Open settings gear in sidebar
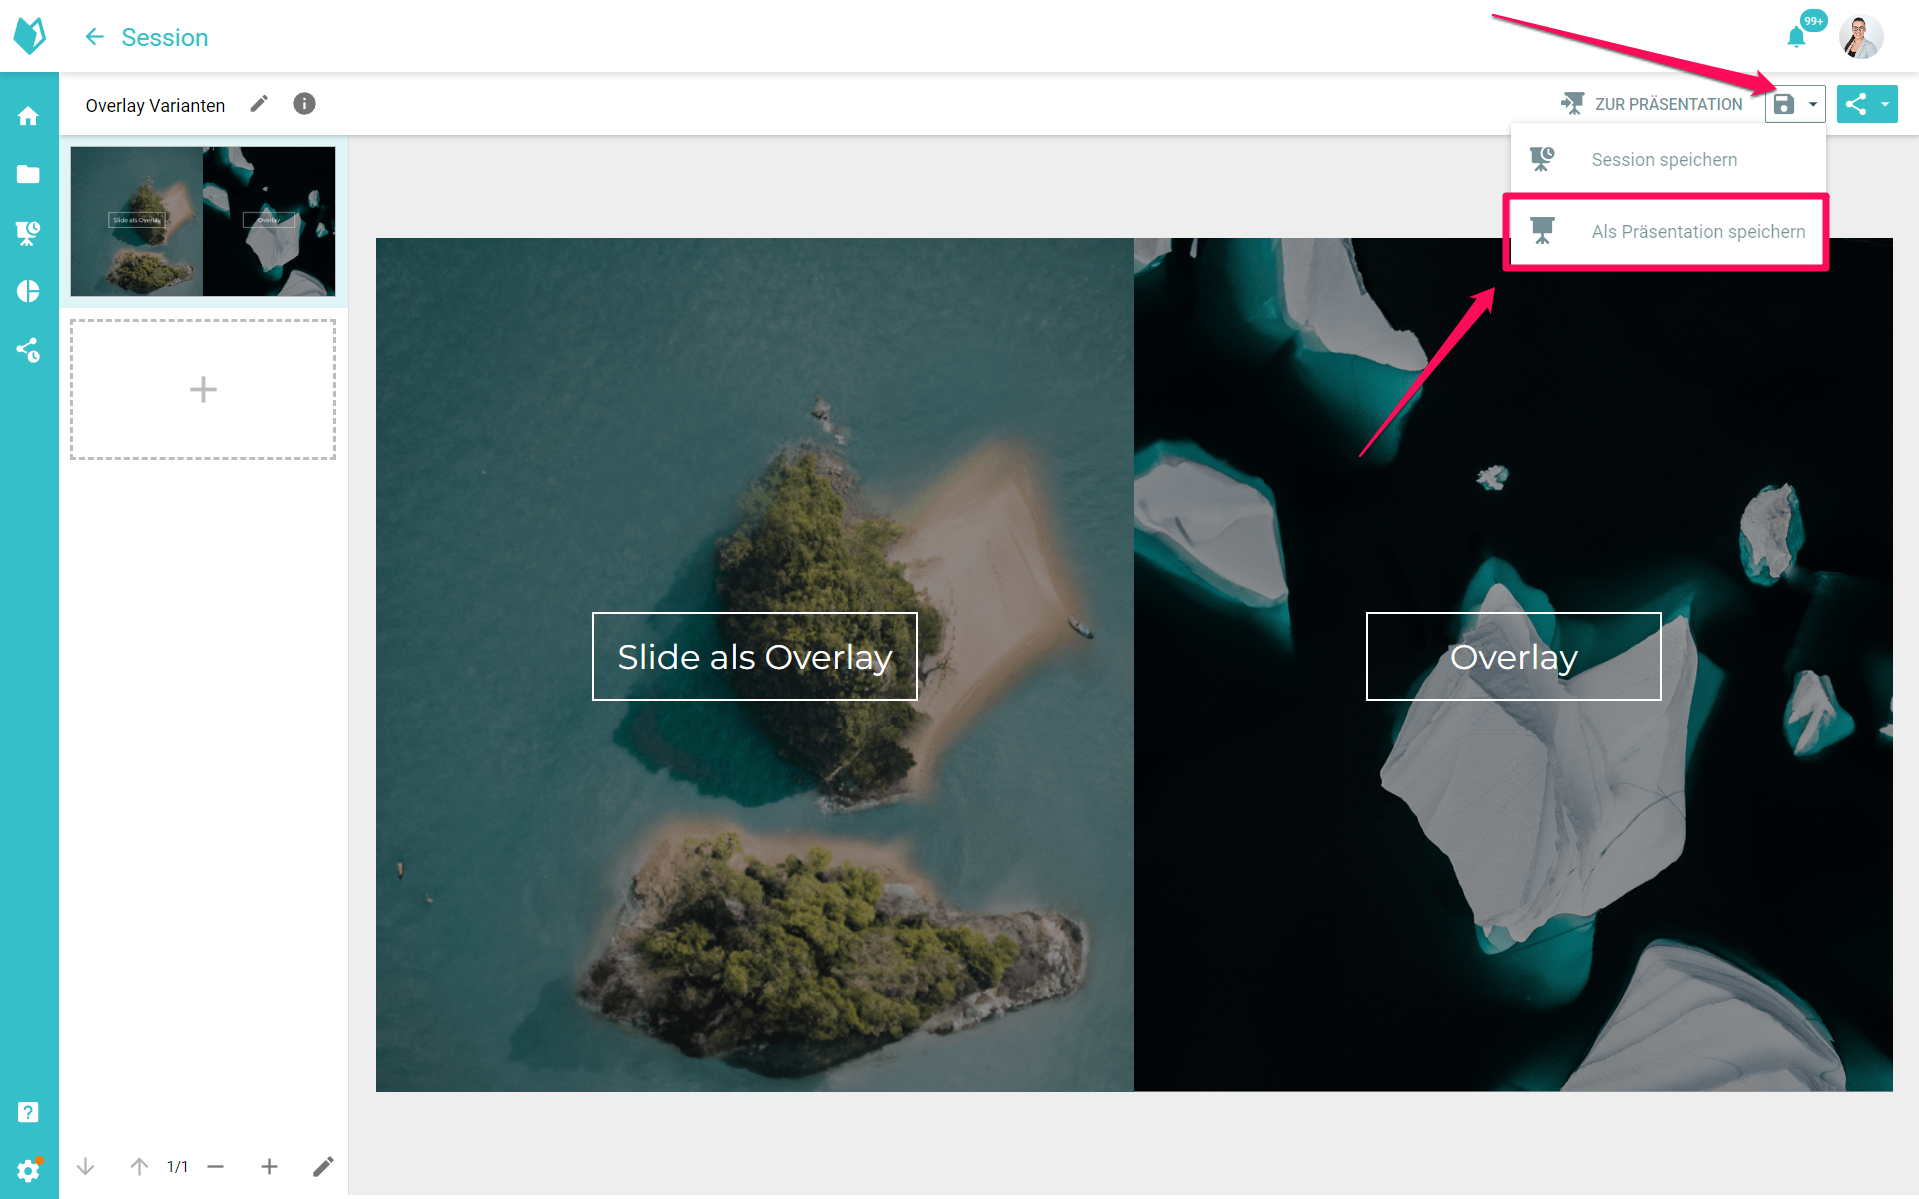The width and height of the screenshot is (1919, 1199). tap(28, 1169)
